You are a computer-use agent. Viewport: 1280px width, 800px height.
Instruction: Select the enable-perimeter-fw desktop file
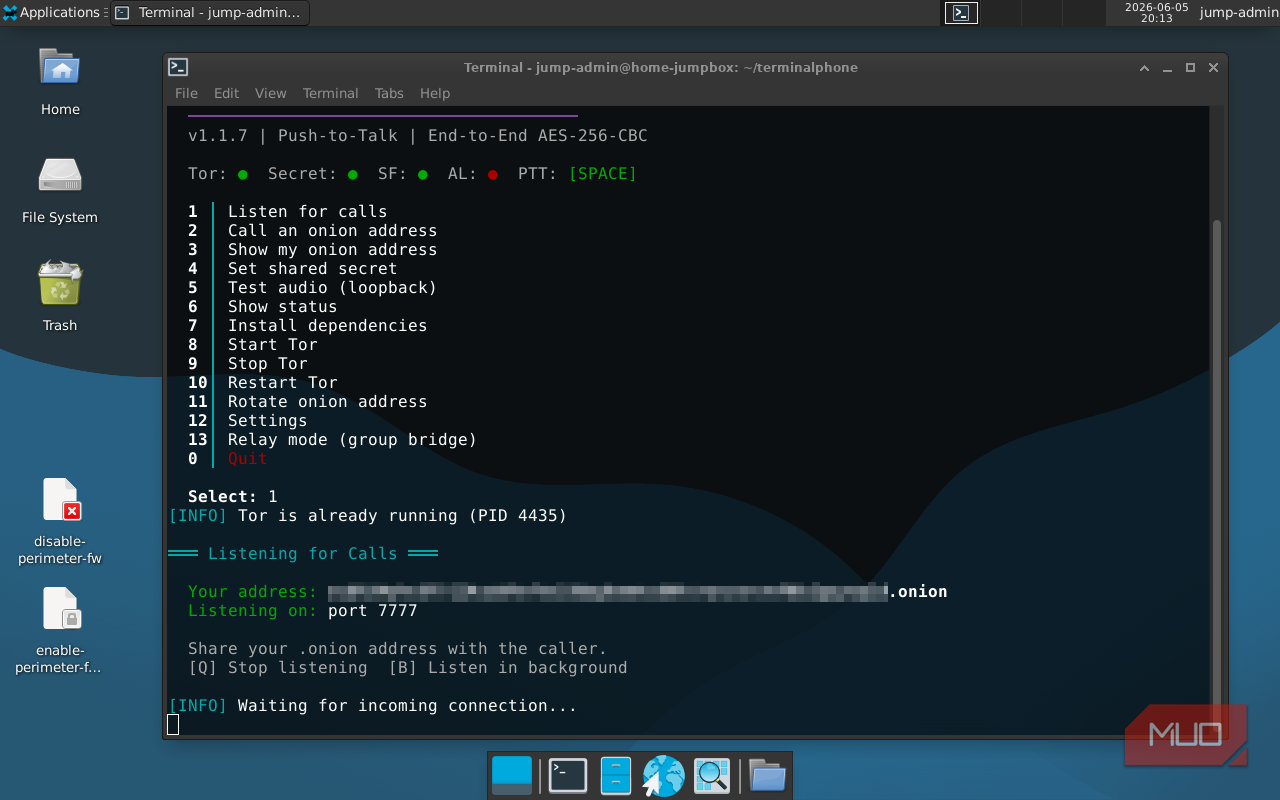pos(60,630)
